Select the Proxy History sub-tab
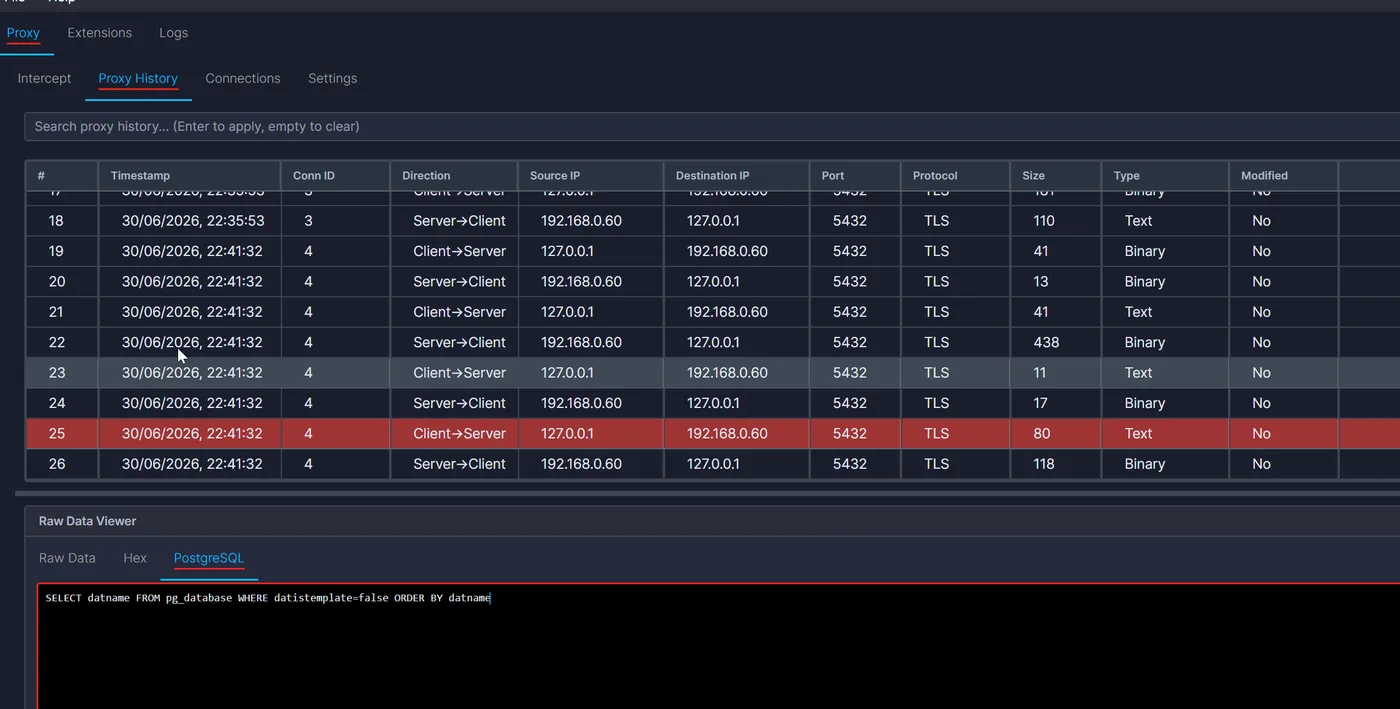1400x709 pixels. coord(138,78)
